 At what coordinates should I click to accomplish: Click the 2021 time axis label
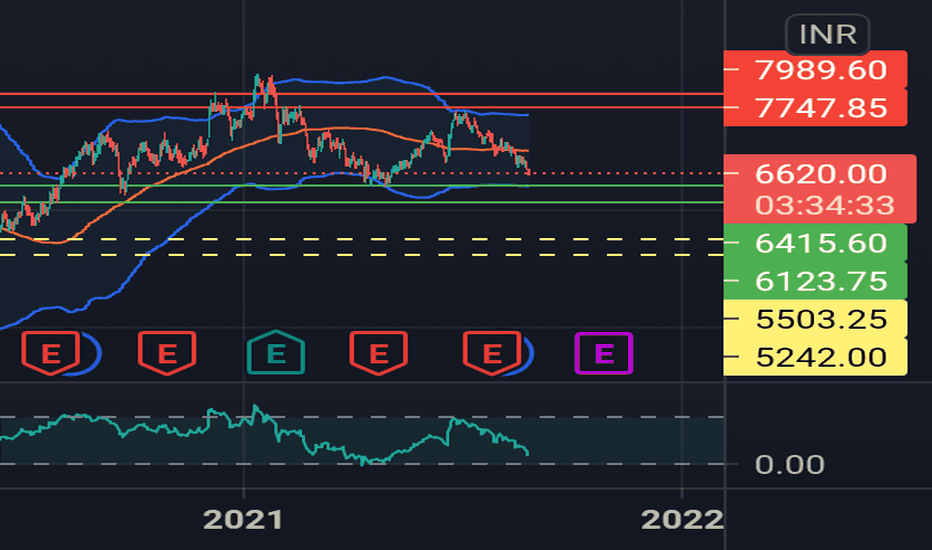coord(243,520)
